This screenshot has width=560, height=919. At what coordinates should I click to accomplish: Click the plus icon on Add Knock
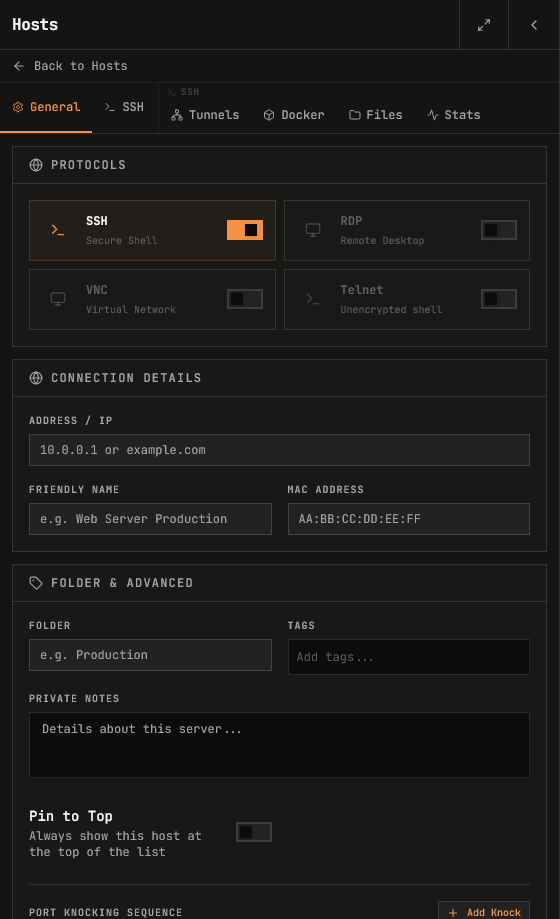(x=453, y=913)
